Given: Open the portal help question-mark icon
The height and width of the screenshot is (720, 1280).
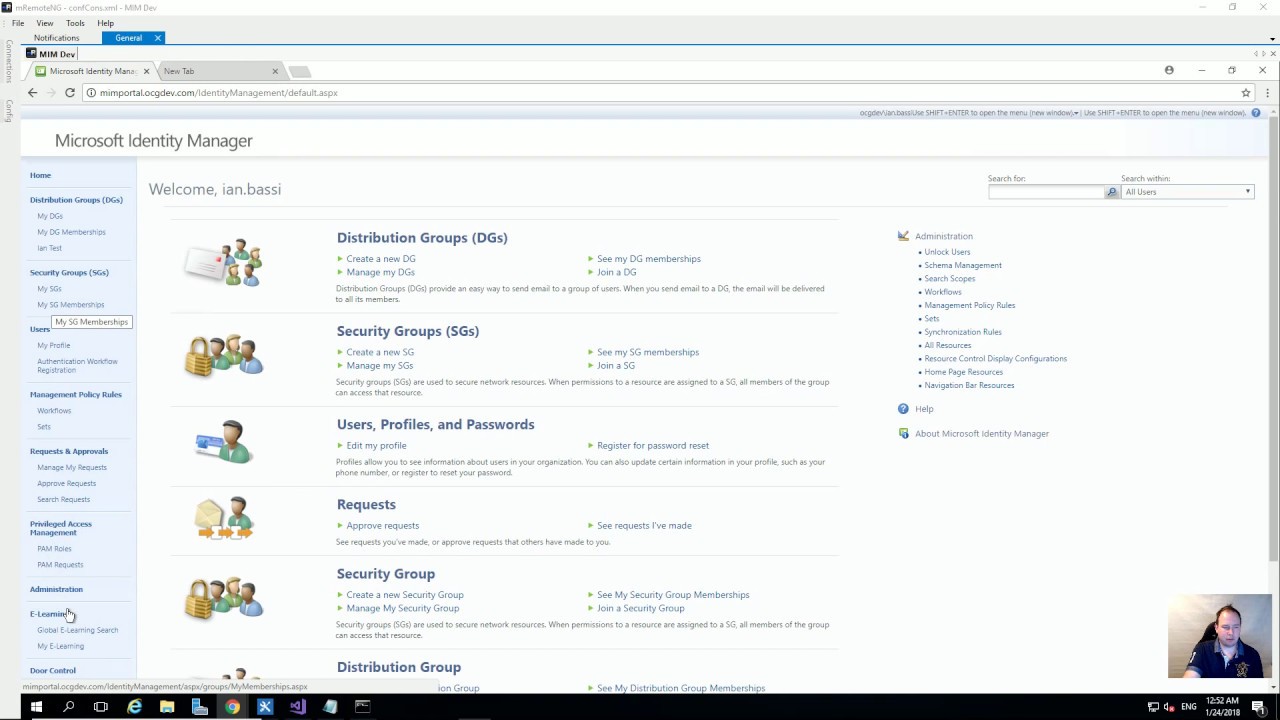Looking at the screenshot, I should point(1256,113).
